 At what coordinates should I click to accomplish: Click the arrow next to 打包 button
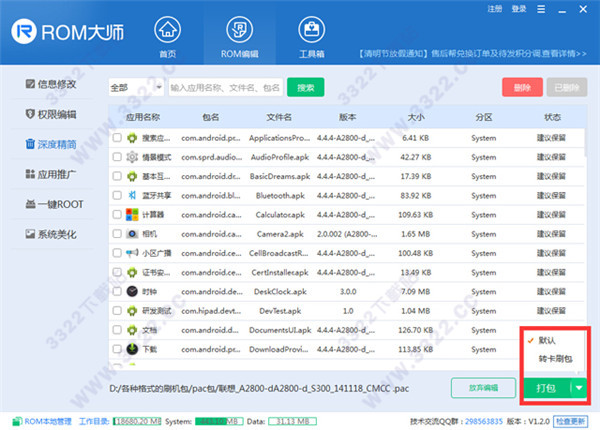577,387
